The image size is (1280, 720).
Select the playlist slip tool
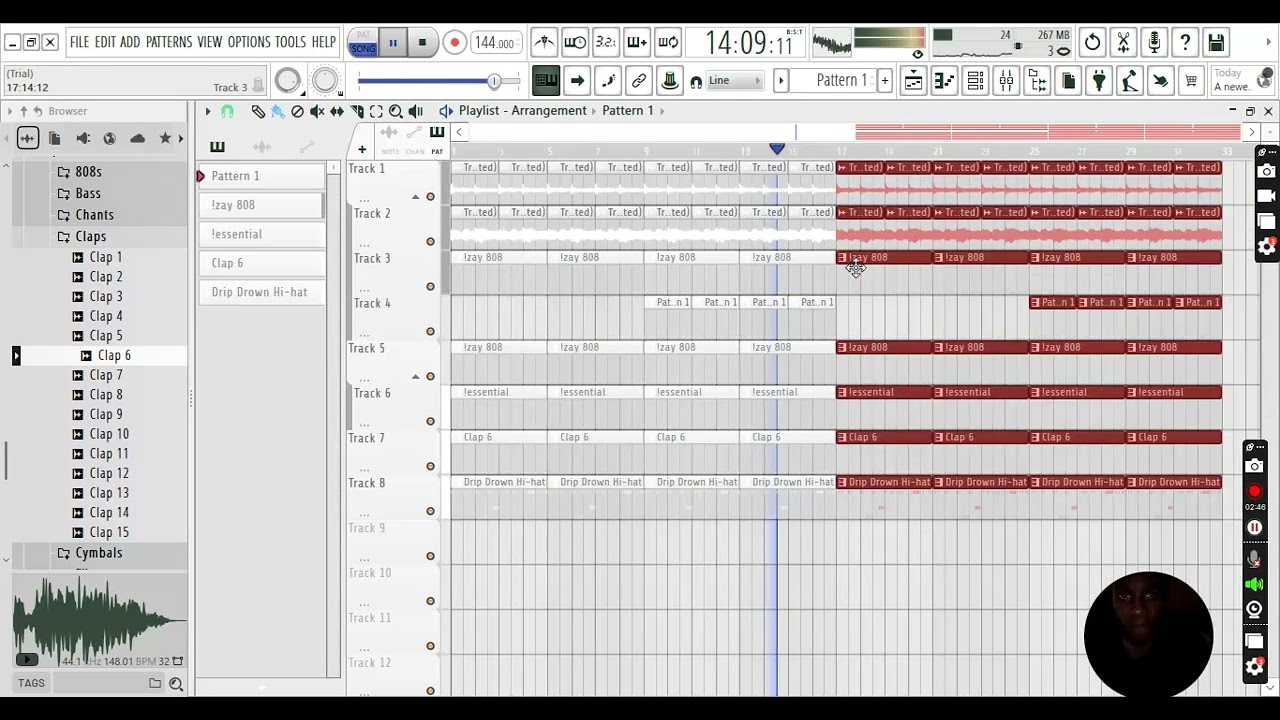337,111
